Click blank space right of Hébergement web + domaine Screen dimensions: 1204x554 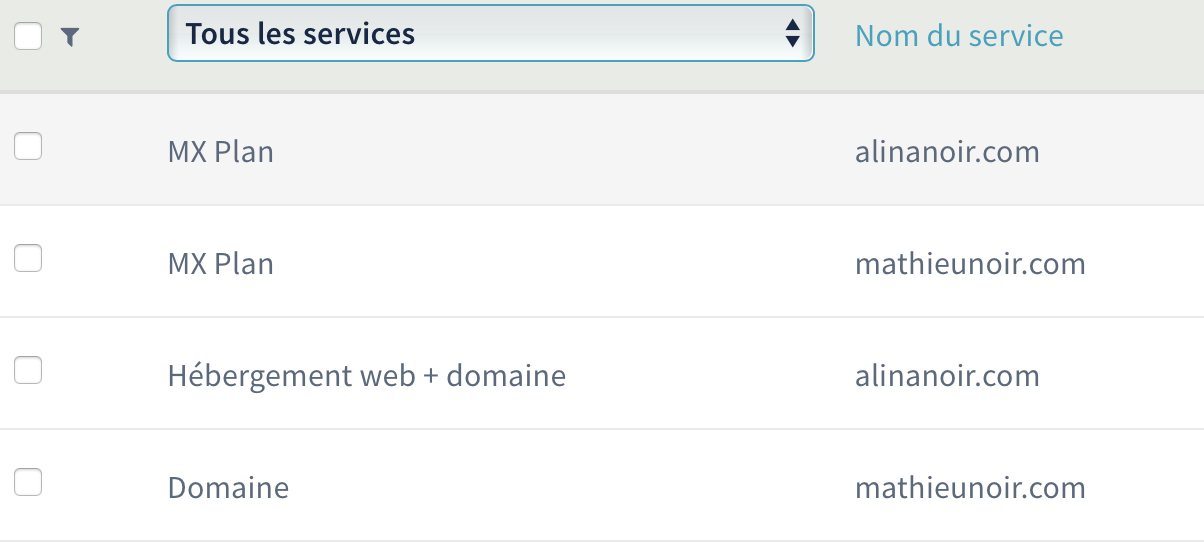[x=700, y=376]
